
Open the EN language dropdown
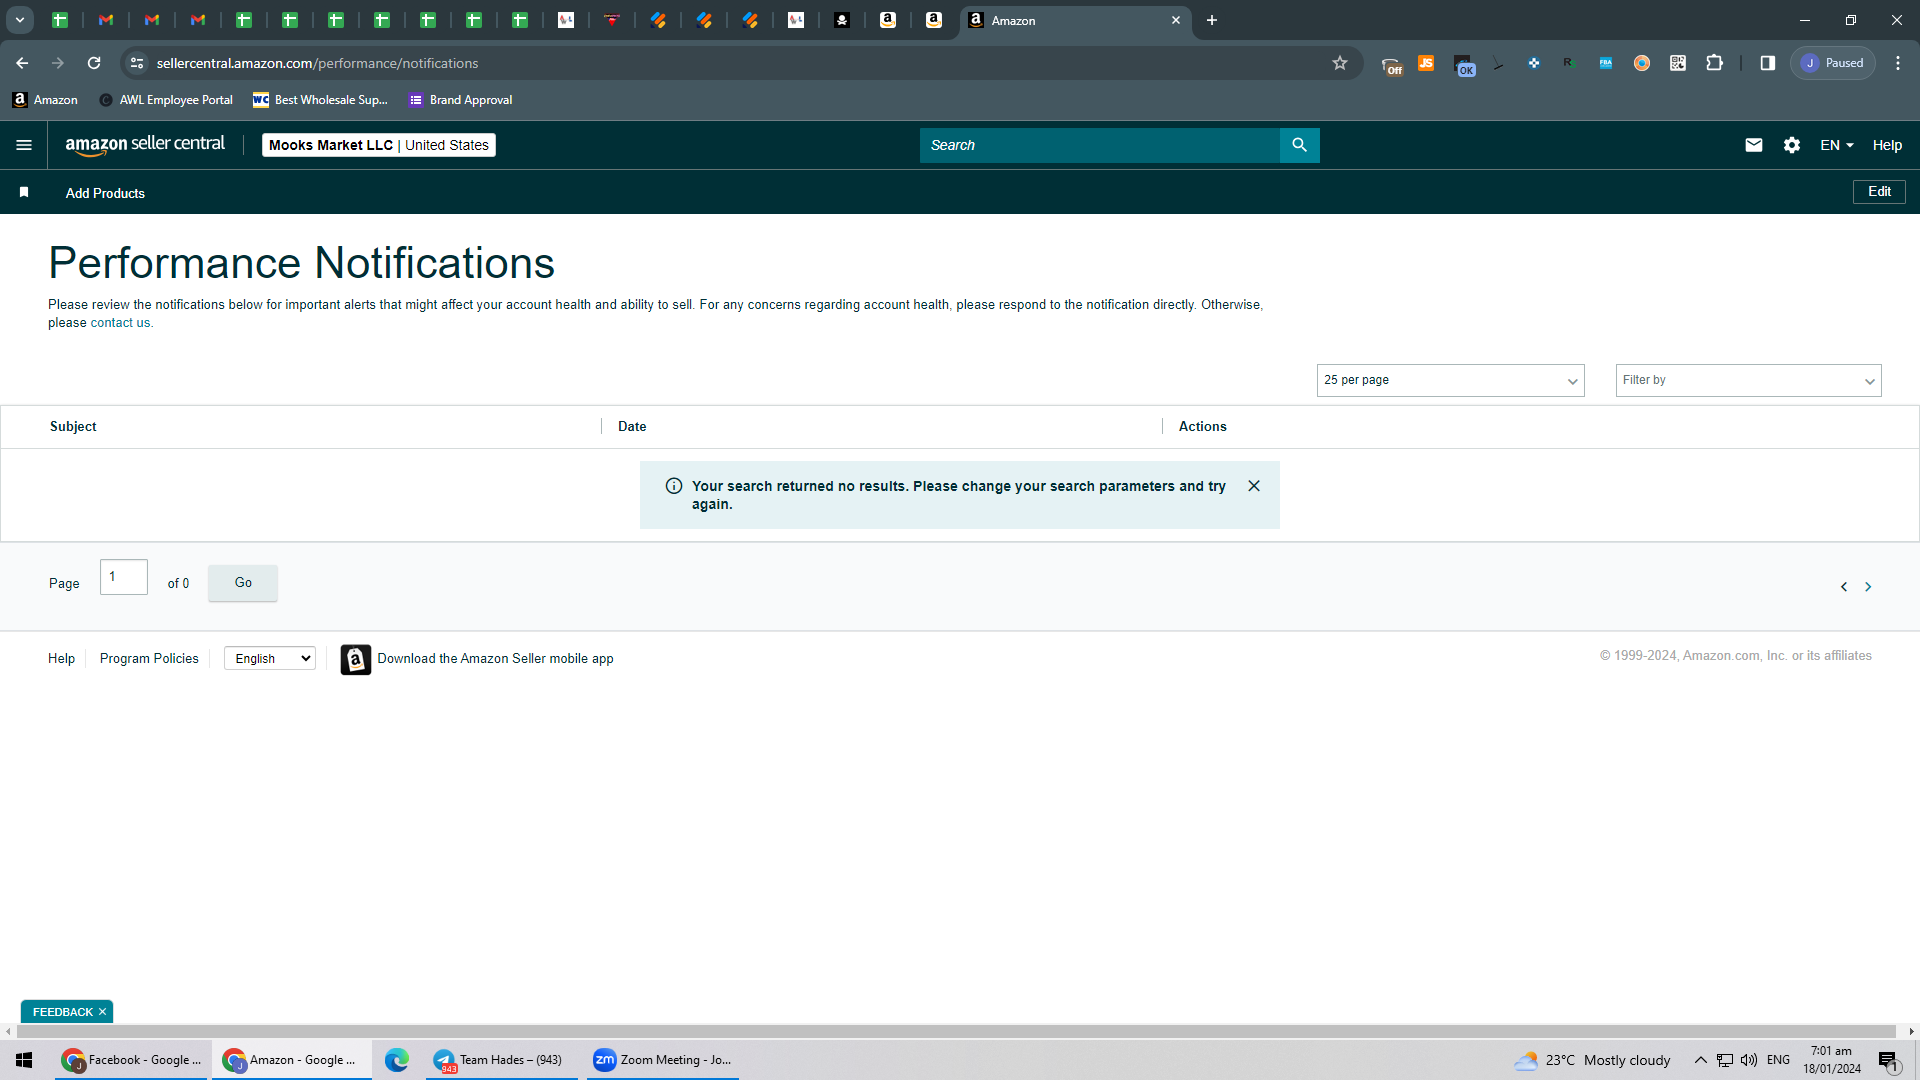1836,145
